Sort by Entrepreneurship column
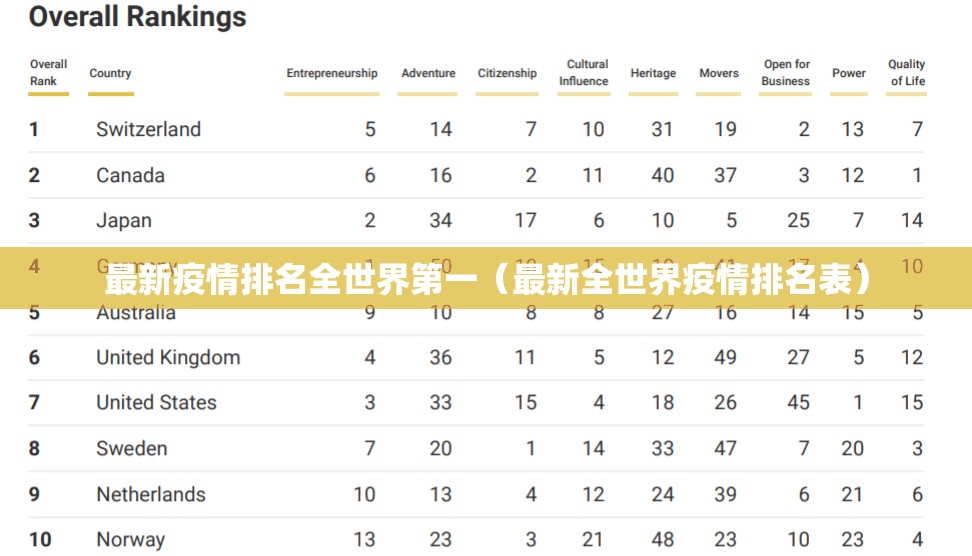 click(x=332, y=73)
